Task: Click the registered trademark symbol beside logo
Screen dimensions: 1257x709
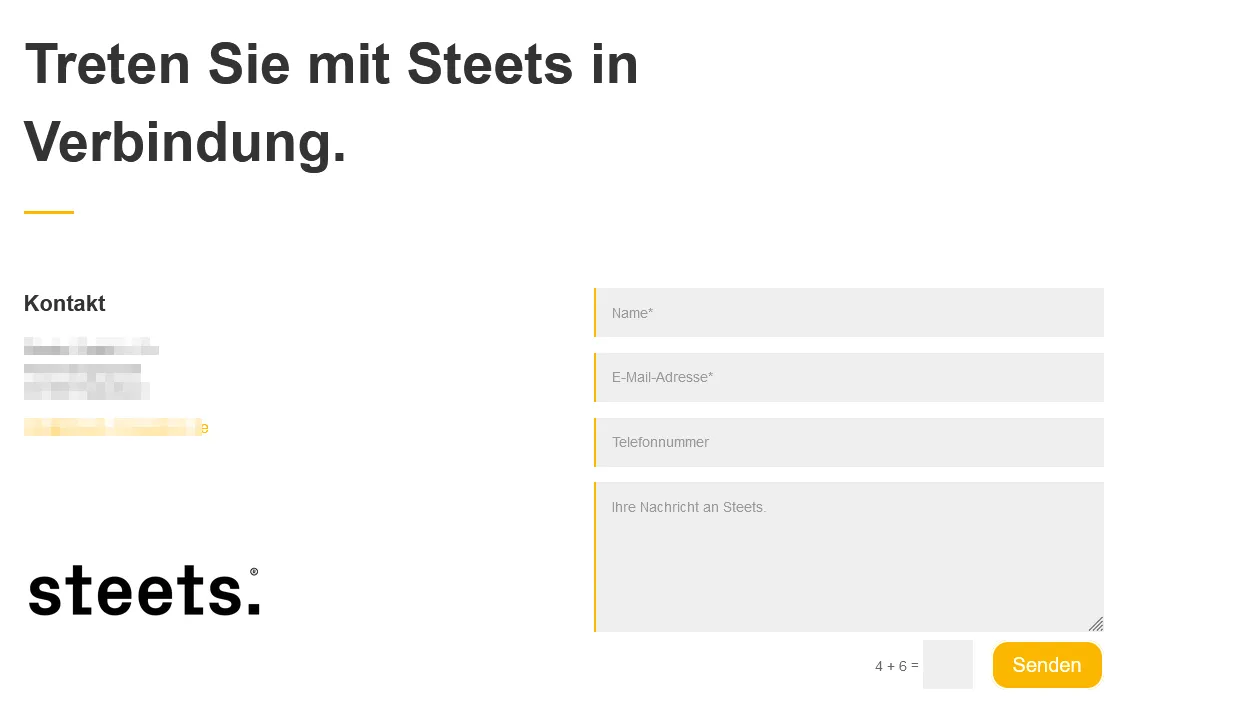Action: click(254, 572)
